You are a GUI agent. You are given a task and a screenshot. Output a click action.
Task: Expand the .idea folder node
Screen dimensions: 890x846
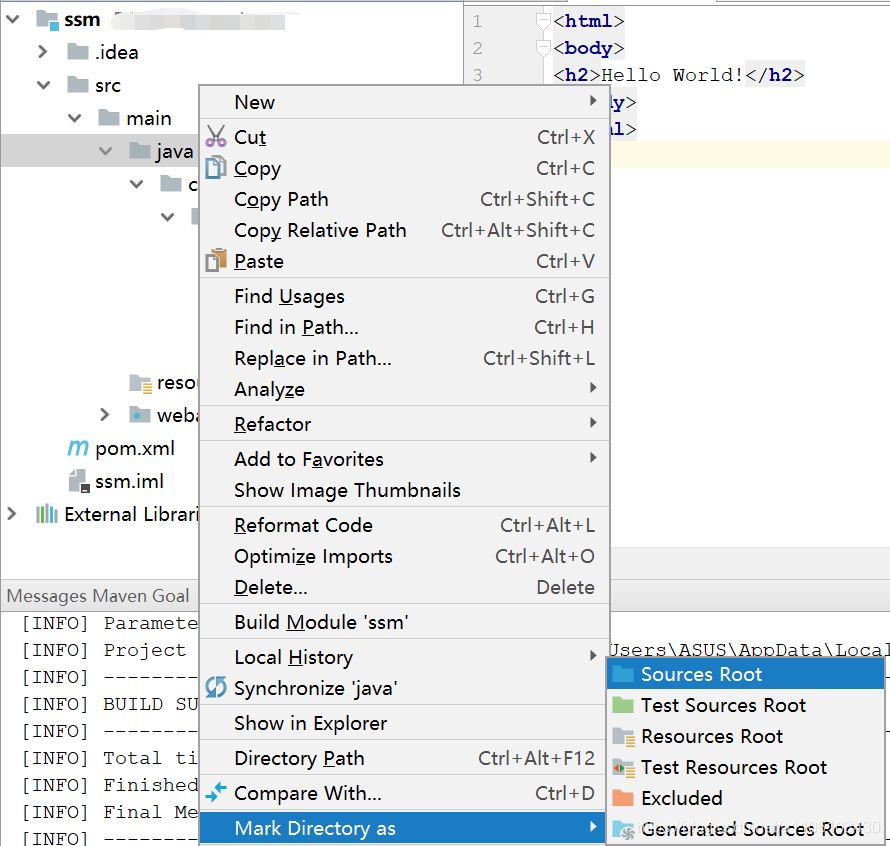(43, 52)
